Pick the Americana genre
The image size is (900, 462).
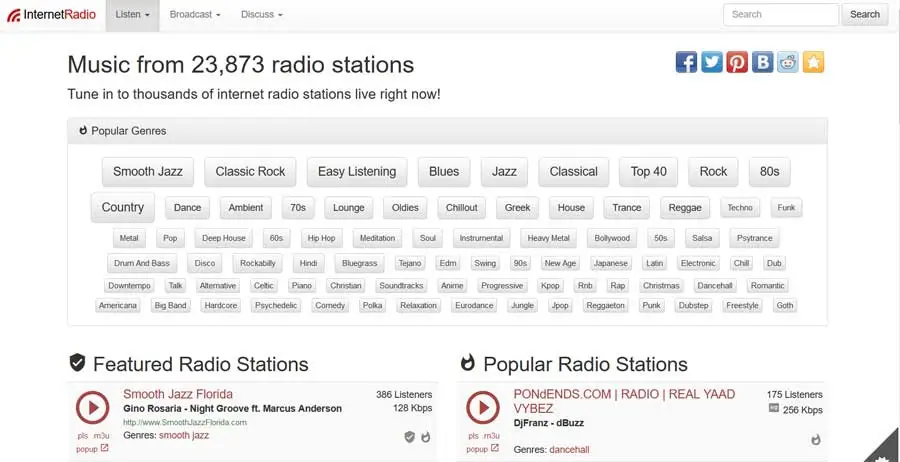(118, 305)
